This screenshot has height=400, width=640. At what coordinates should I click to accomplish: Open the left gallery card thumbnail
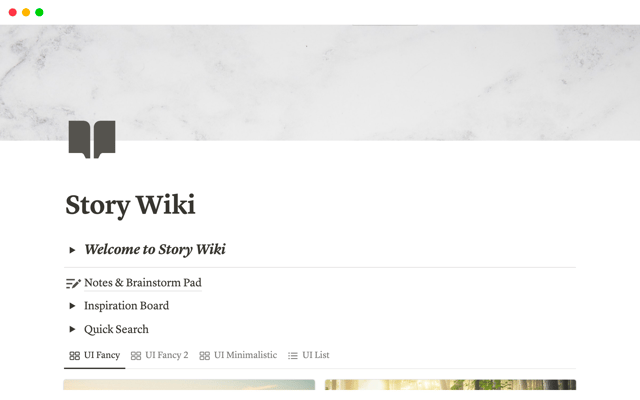pyautogui.click(x=189, y=385)
